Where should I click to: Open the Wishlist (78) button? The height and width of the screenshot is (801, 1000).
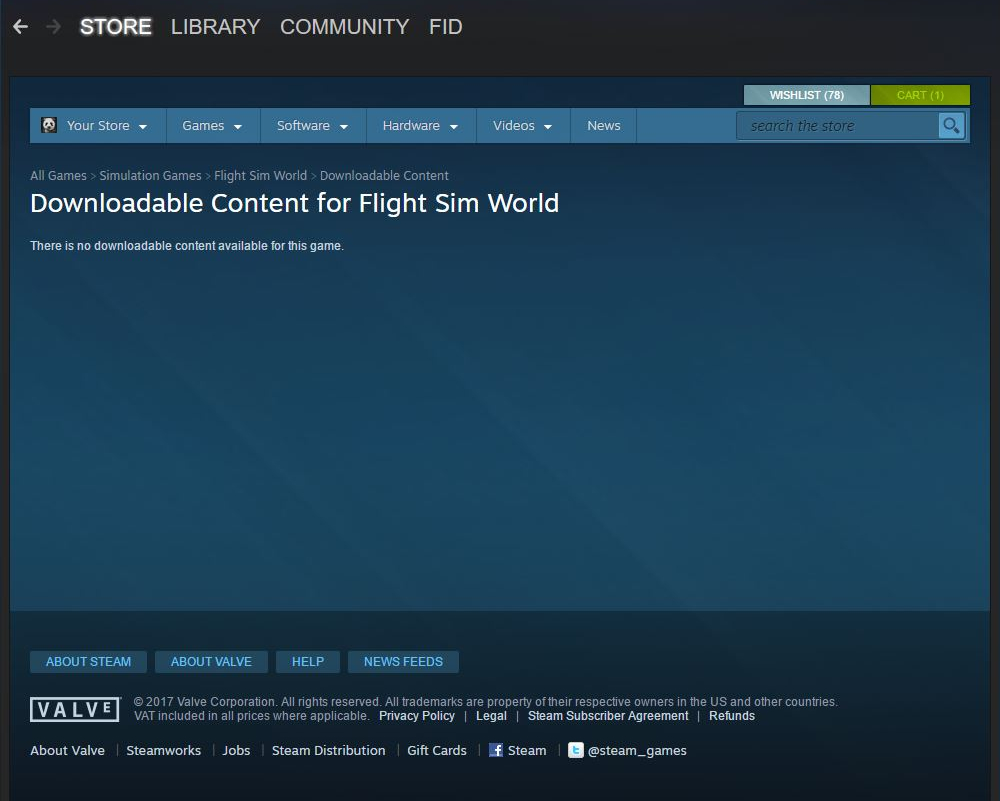[806, 95]
